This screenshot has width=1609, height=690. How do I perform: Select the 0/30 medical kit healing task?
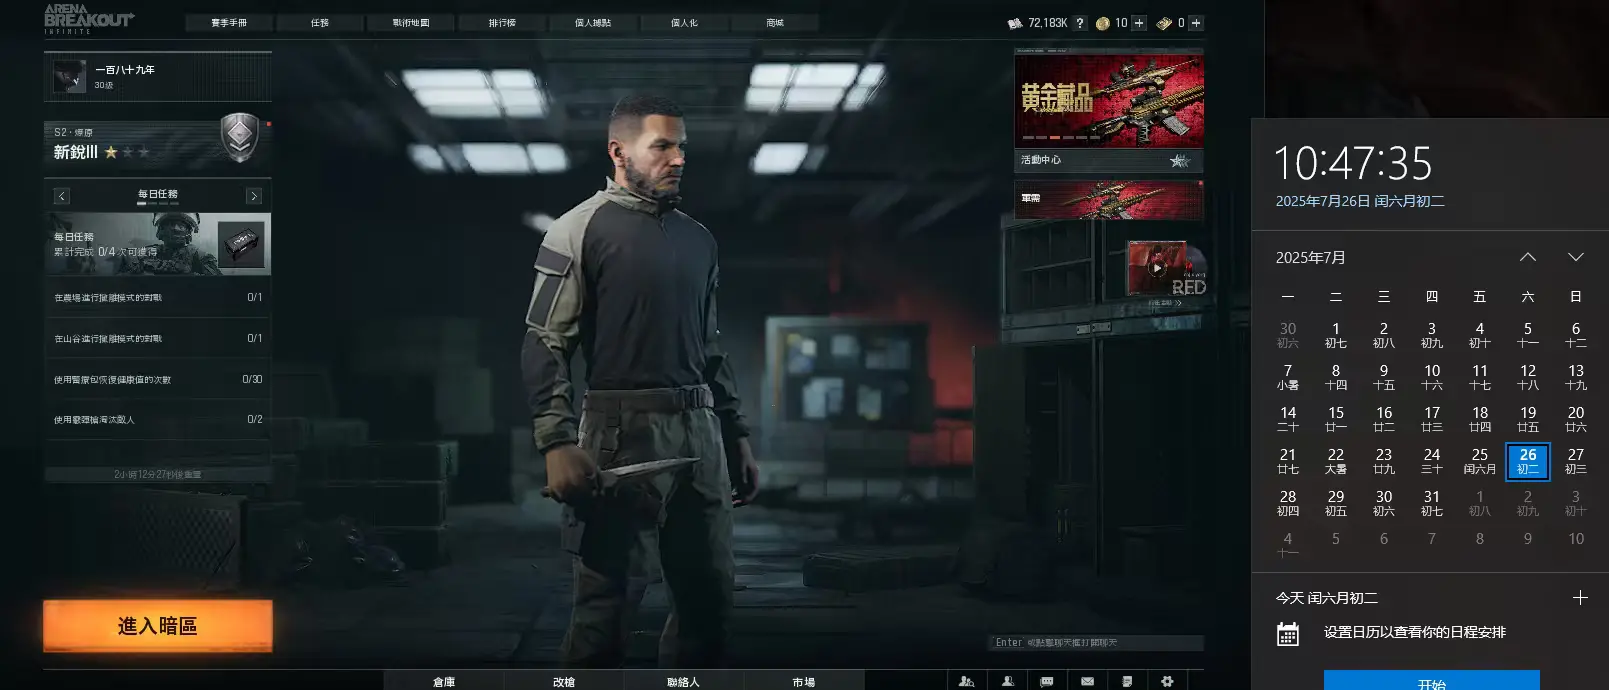pyautogui.click(x=158, y=379)
